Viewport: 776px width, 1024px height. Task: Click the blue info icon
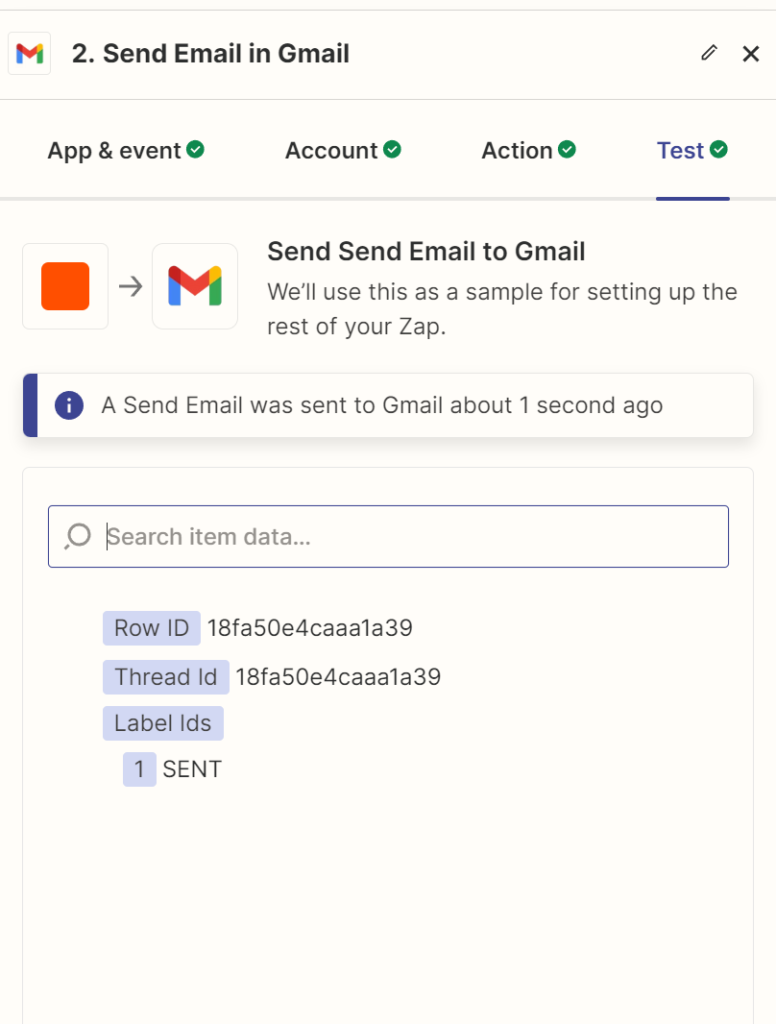tap(69, 405)
